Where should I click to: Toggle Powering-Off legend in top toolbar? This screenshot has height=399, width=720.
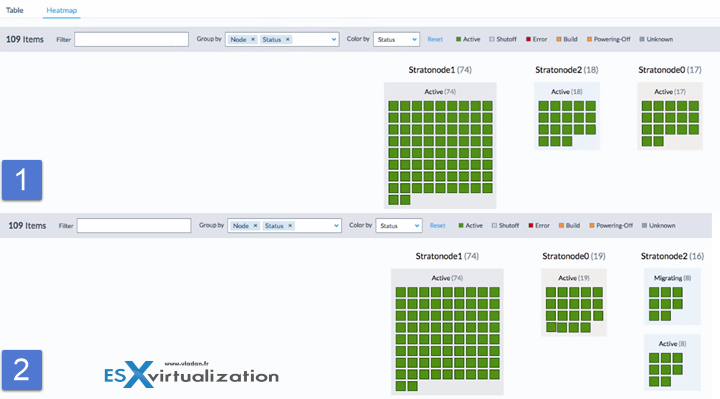click(x=609, y=39)
